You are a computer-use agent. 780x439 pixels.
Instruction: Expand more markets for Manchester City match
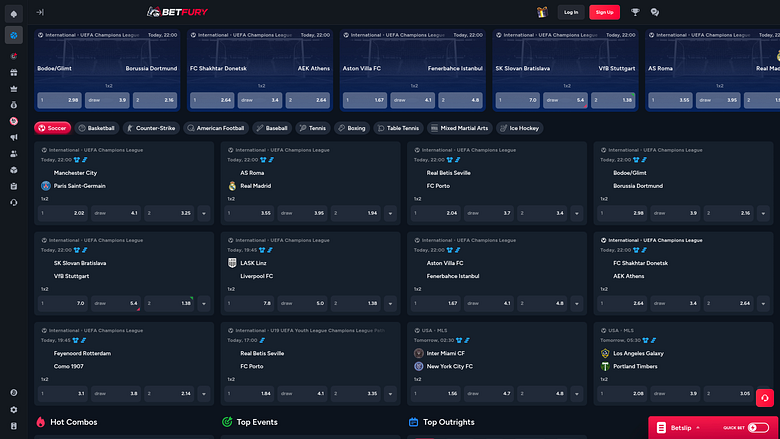(x=203, y=213)
